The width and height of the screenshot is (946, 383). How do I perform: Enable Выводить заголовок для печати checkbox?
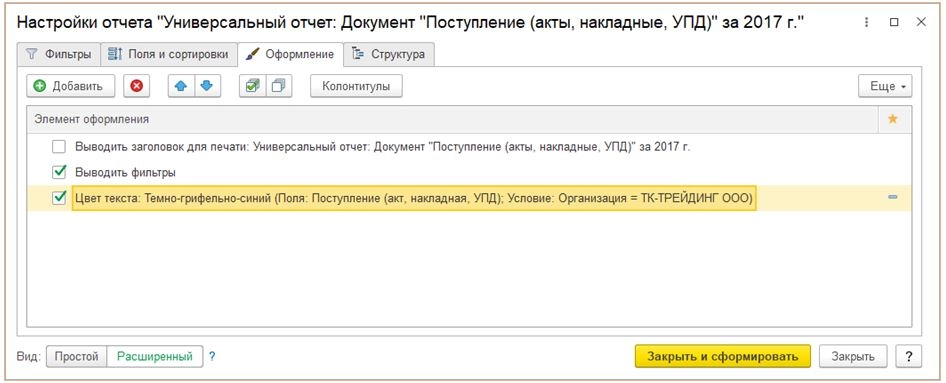[x=59, y=147]
